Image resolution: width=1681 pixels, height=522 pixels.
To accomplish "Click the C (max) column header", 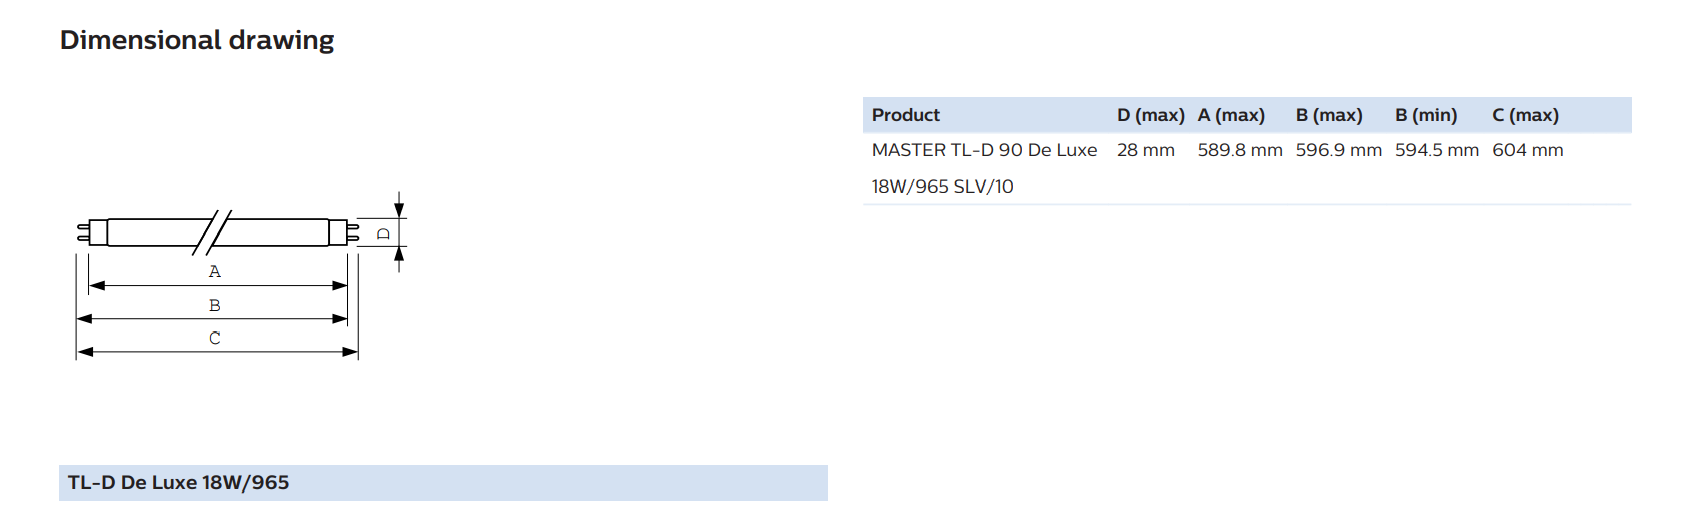I will [x=1526, y=115].
